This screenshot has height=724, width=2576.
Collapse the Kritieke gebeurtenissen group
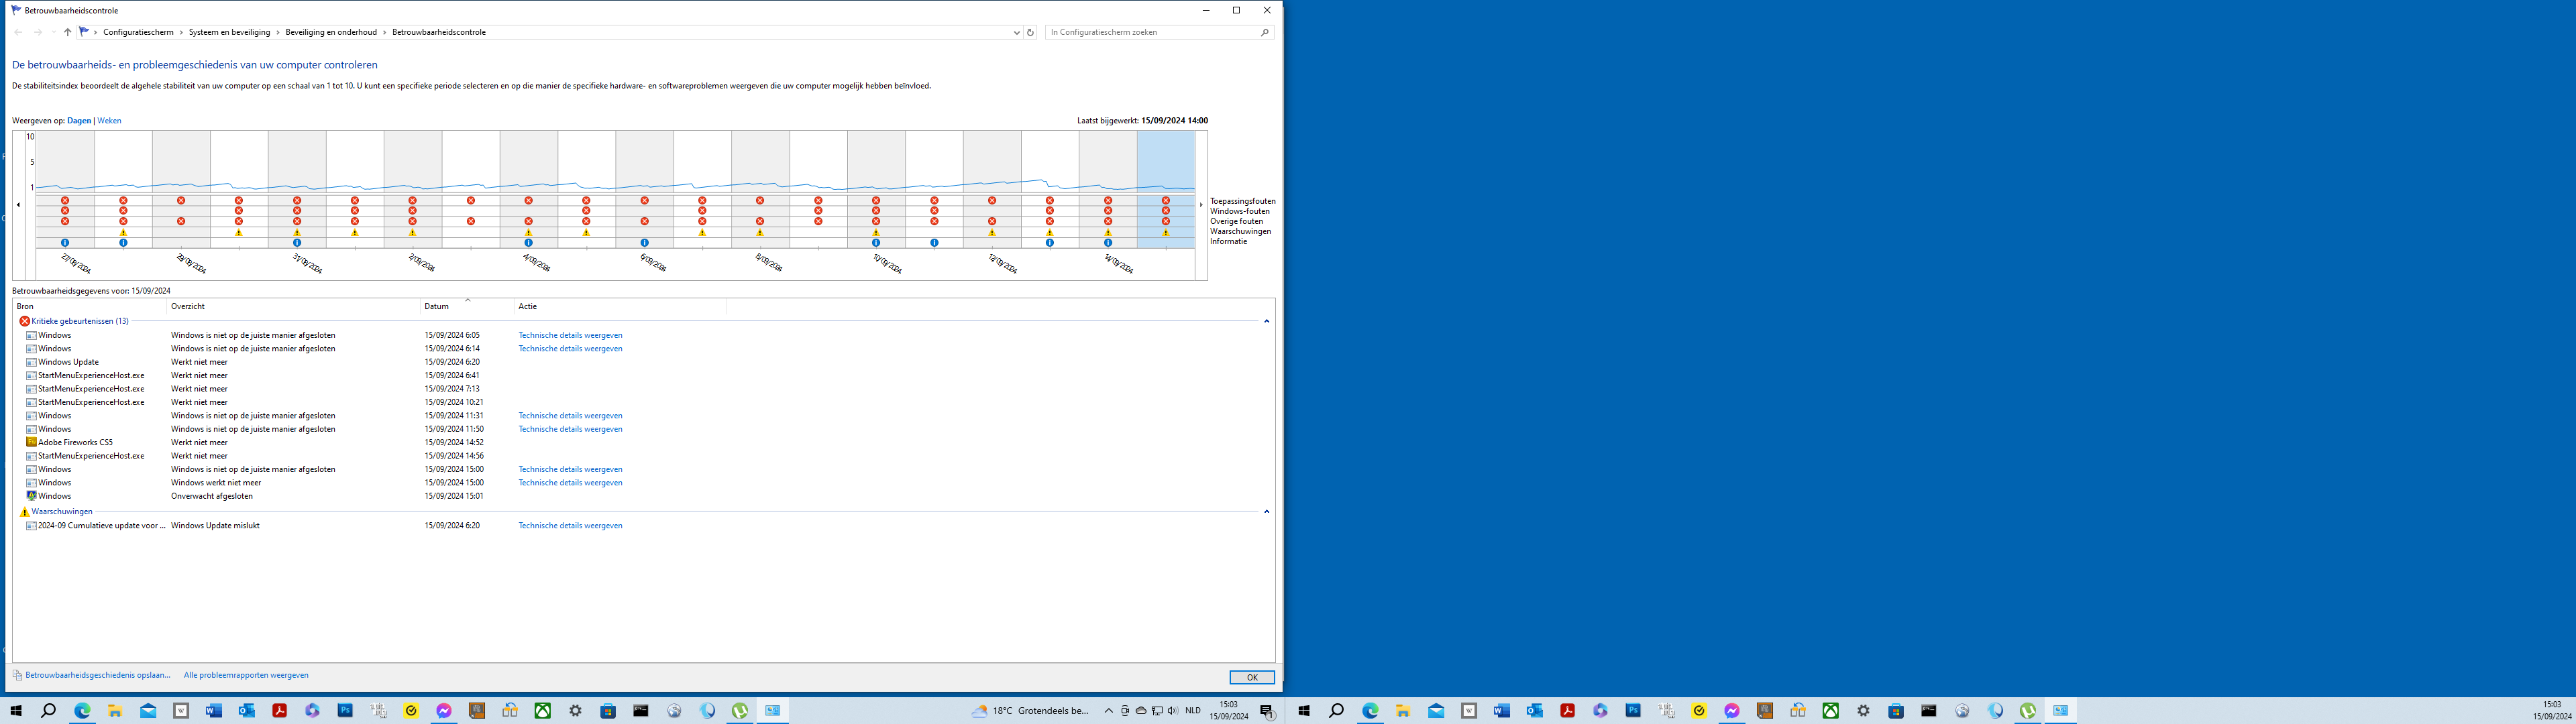coord(1266,321)
